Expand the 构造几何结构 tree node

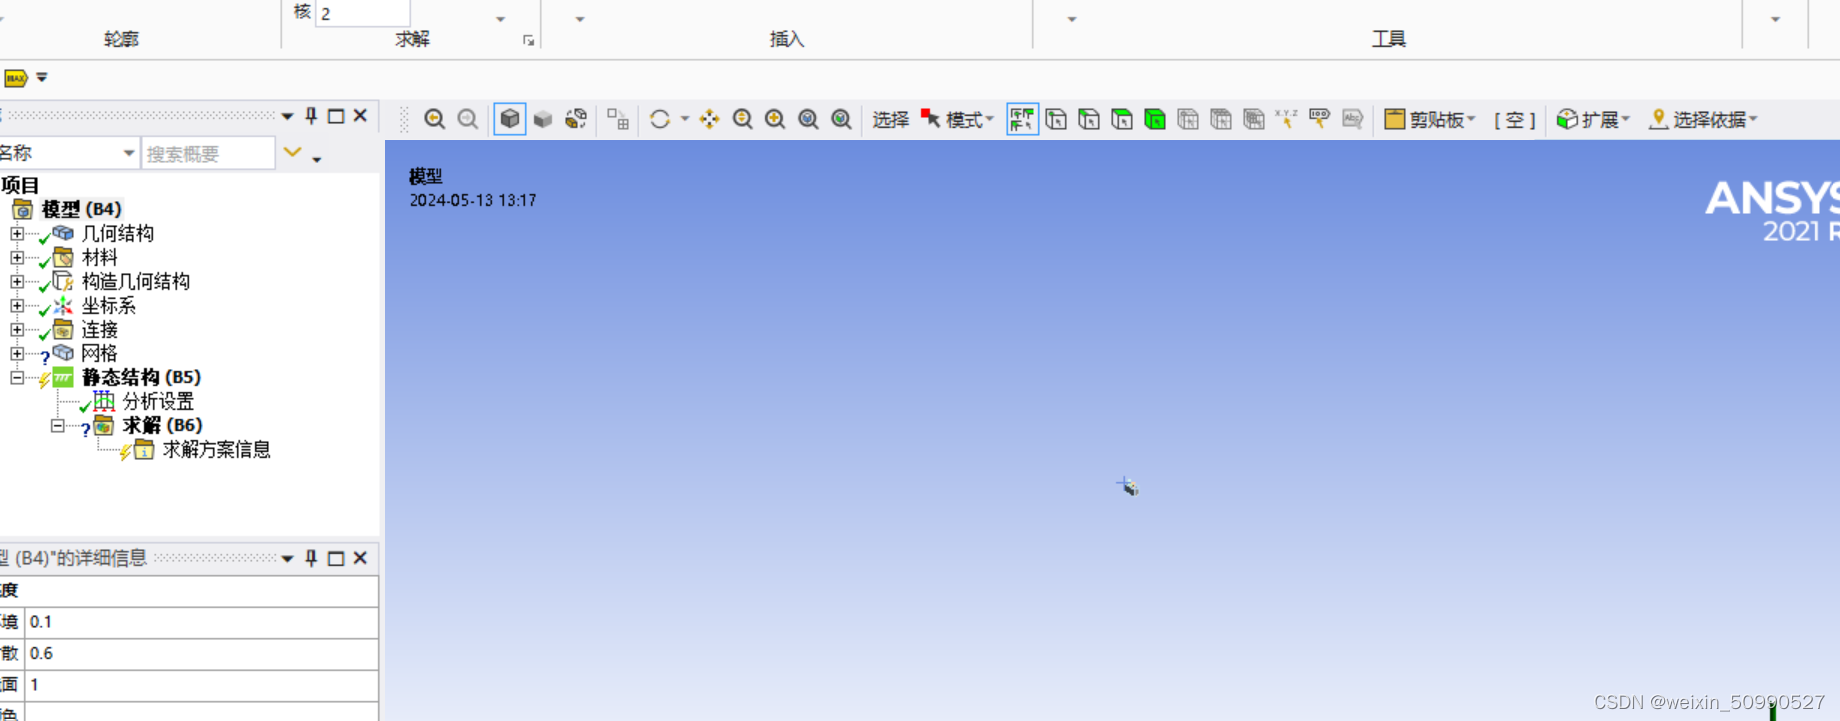click(x=17, y=281)
